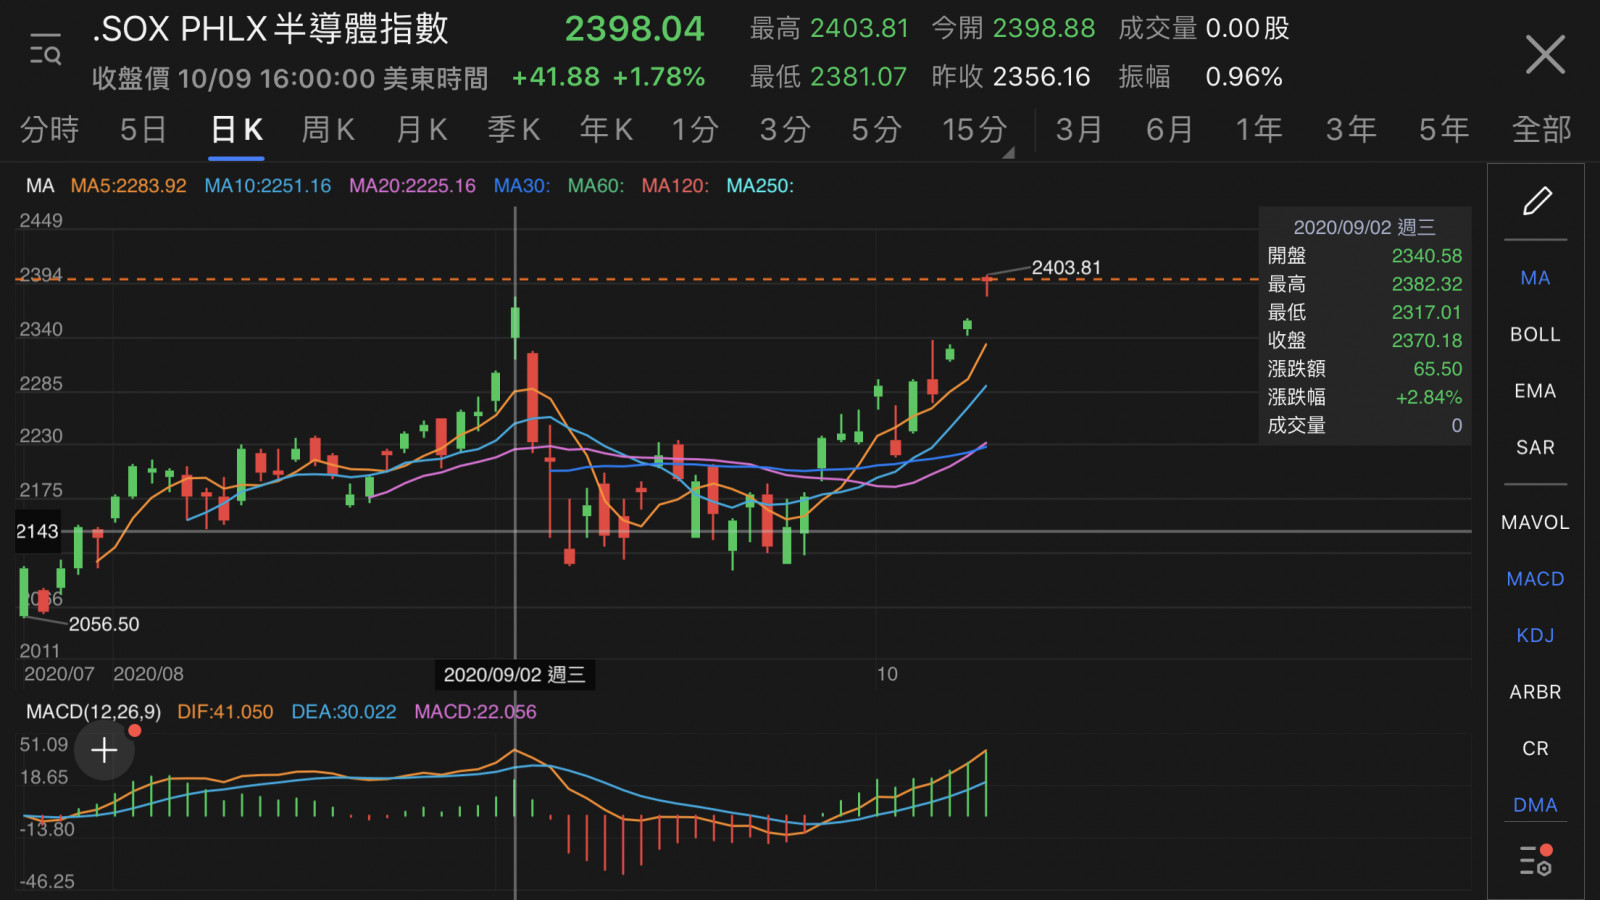Switch to 5分 five-minute chart
The width and height of the screenshot is (1600, 900).
click(877, 130)
